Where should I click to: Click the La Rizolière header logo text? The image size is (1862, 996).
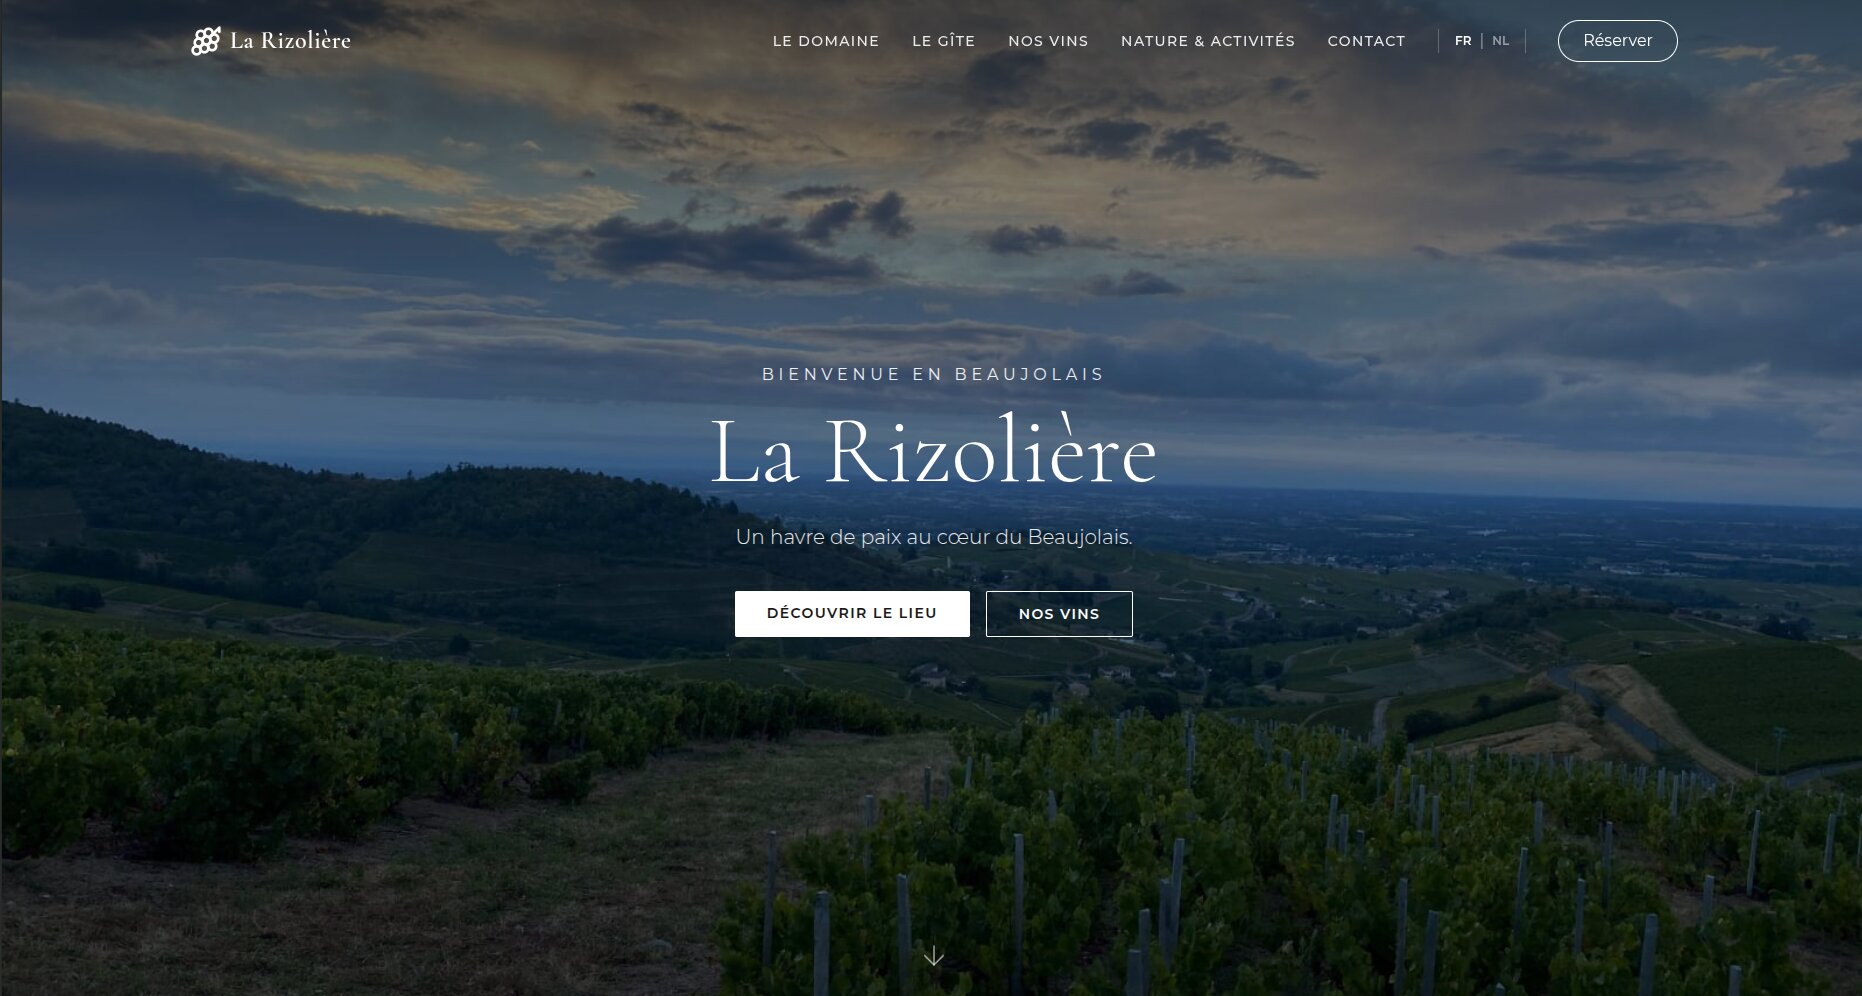point(291,41)
